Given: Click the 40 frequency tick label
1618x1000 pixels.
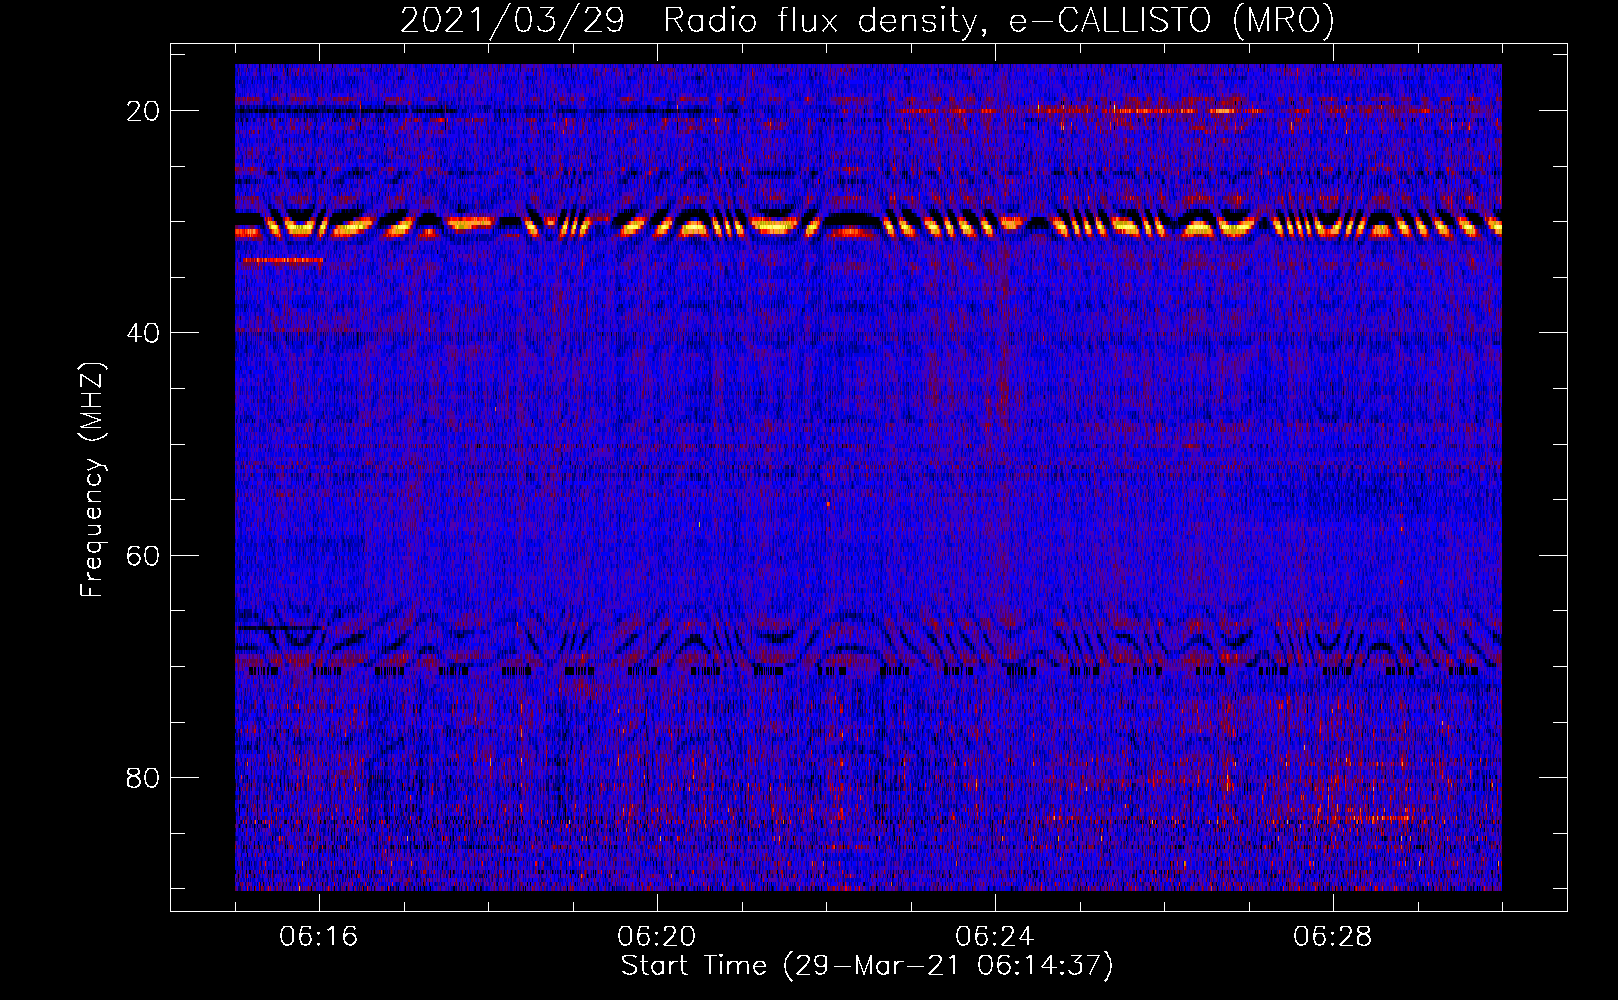Looking at the screenshot, I should (x=143, y=333).
